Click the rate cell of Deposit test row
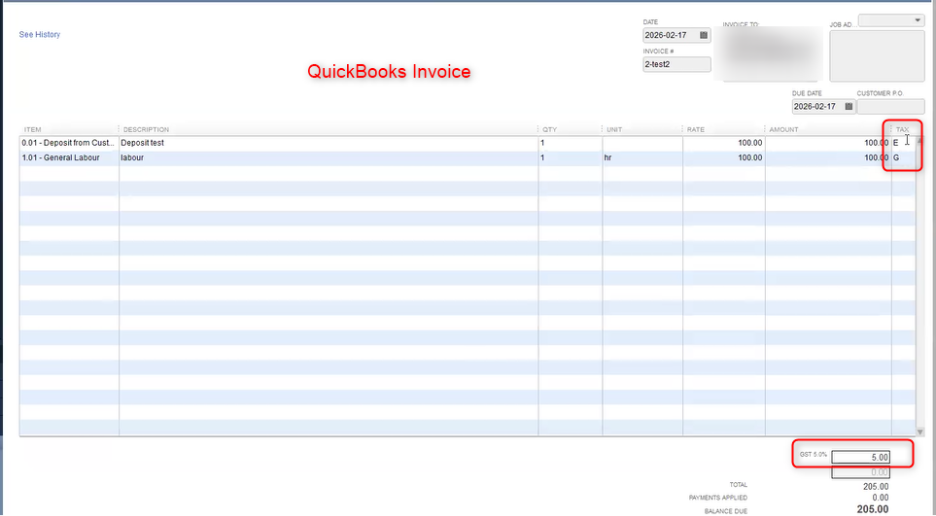The image size is (936, 516). point(724,143)
